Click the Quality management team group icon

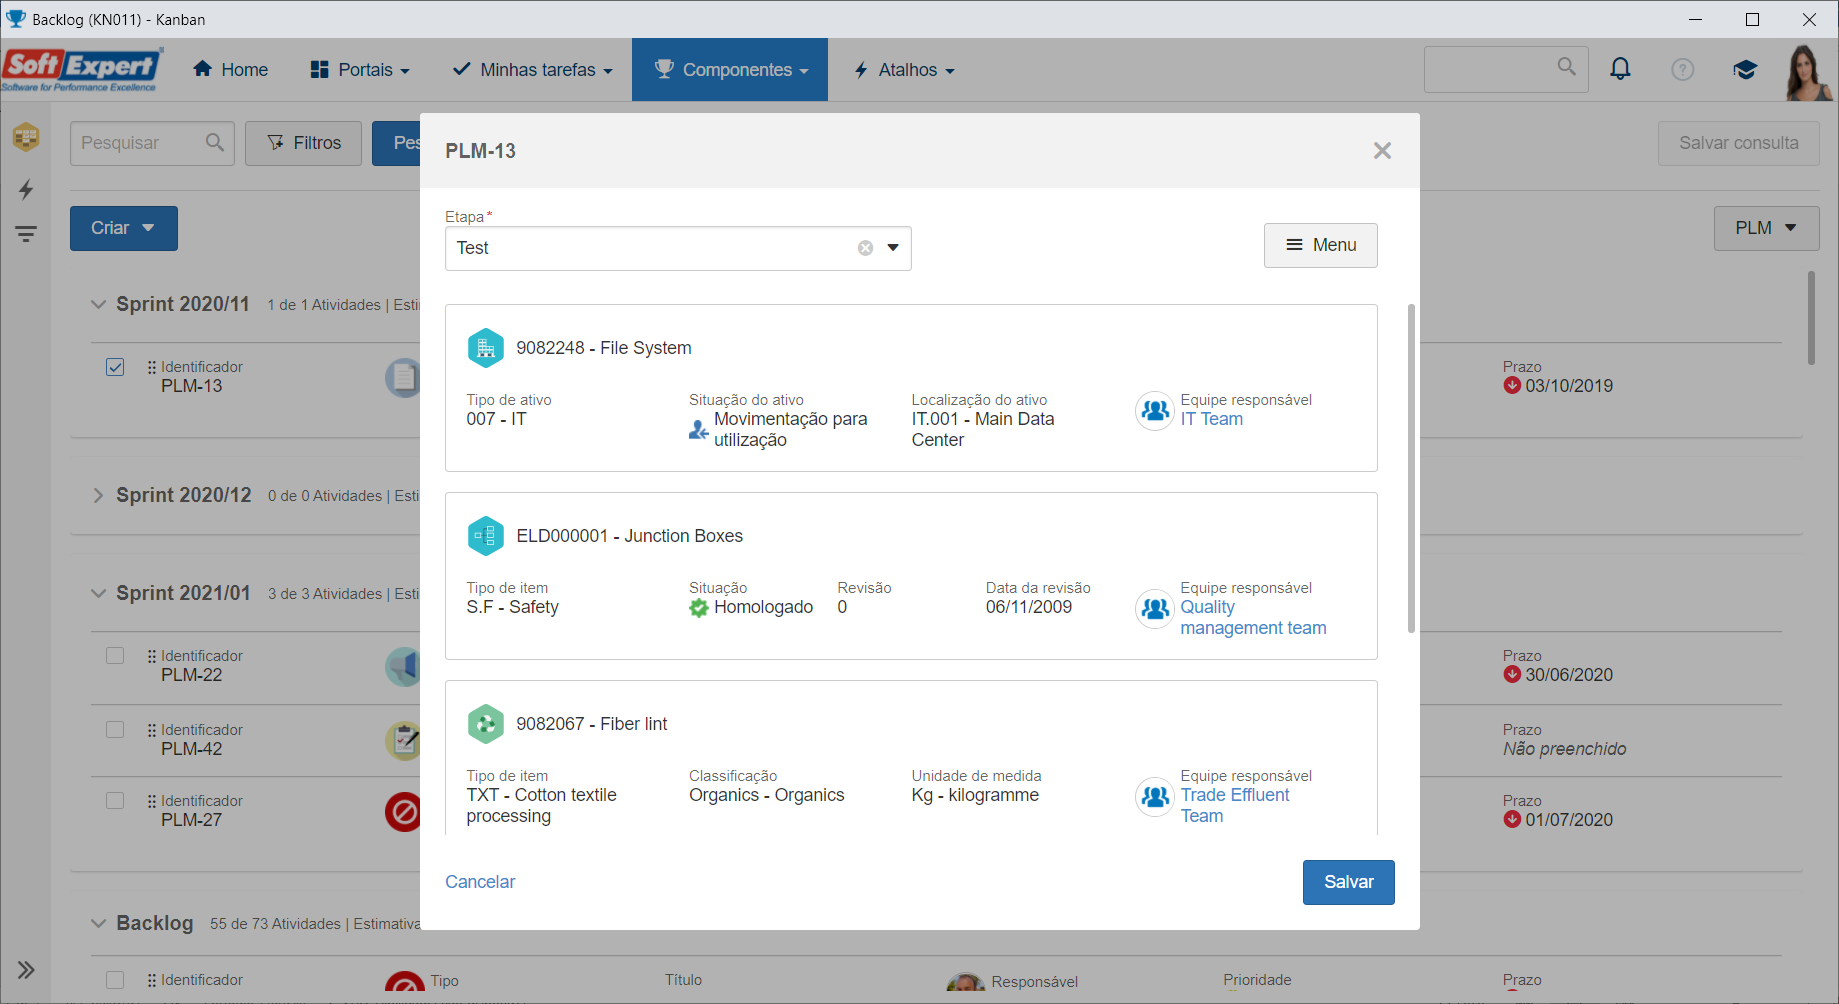coord(1155,608)
